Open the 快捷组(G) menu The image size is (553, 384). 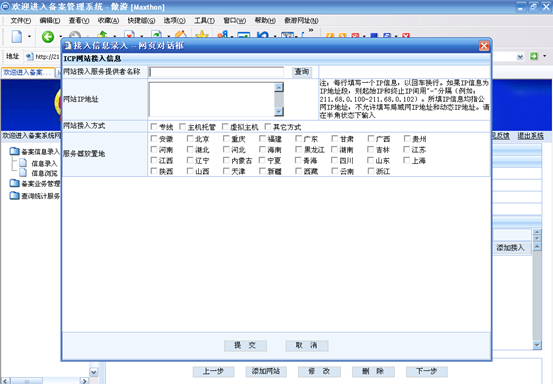(x=141, y=20)
